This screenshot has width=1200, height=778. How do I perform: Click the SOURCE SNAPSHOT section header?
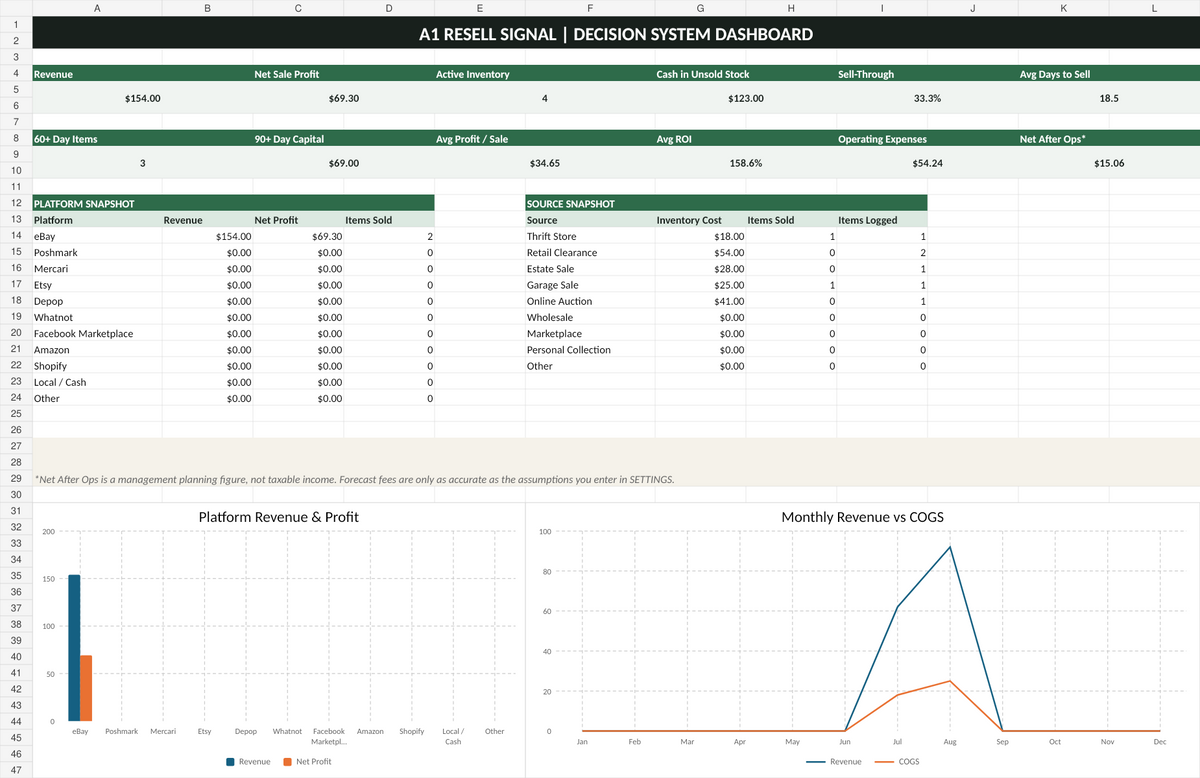[726, 203]
